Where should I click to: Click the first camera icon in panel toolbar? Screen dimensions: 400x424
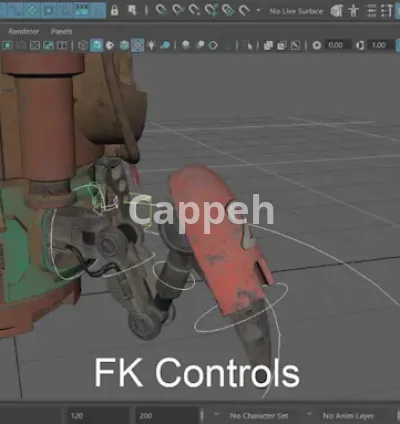[7, 45]
